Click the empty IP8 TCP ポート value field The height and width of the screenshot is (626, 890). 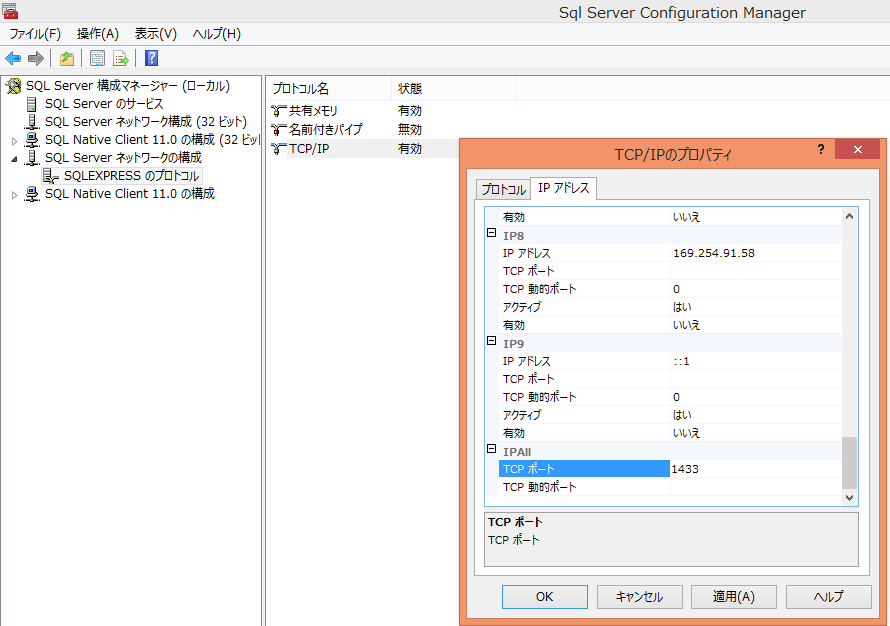tap(755, 271)
